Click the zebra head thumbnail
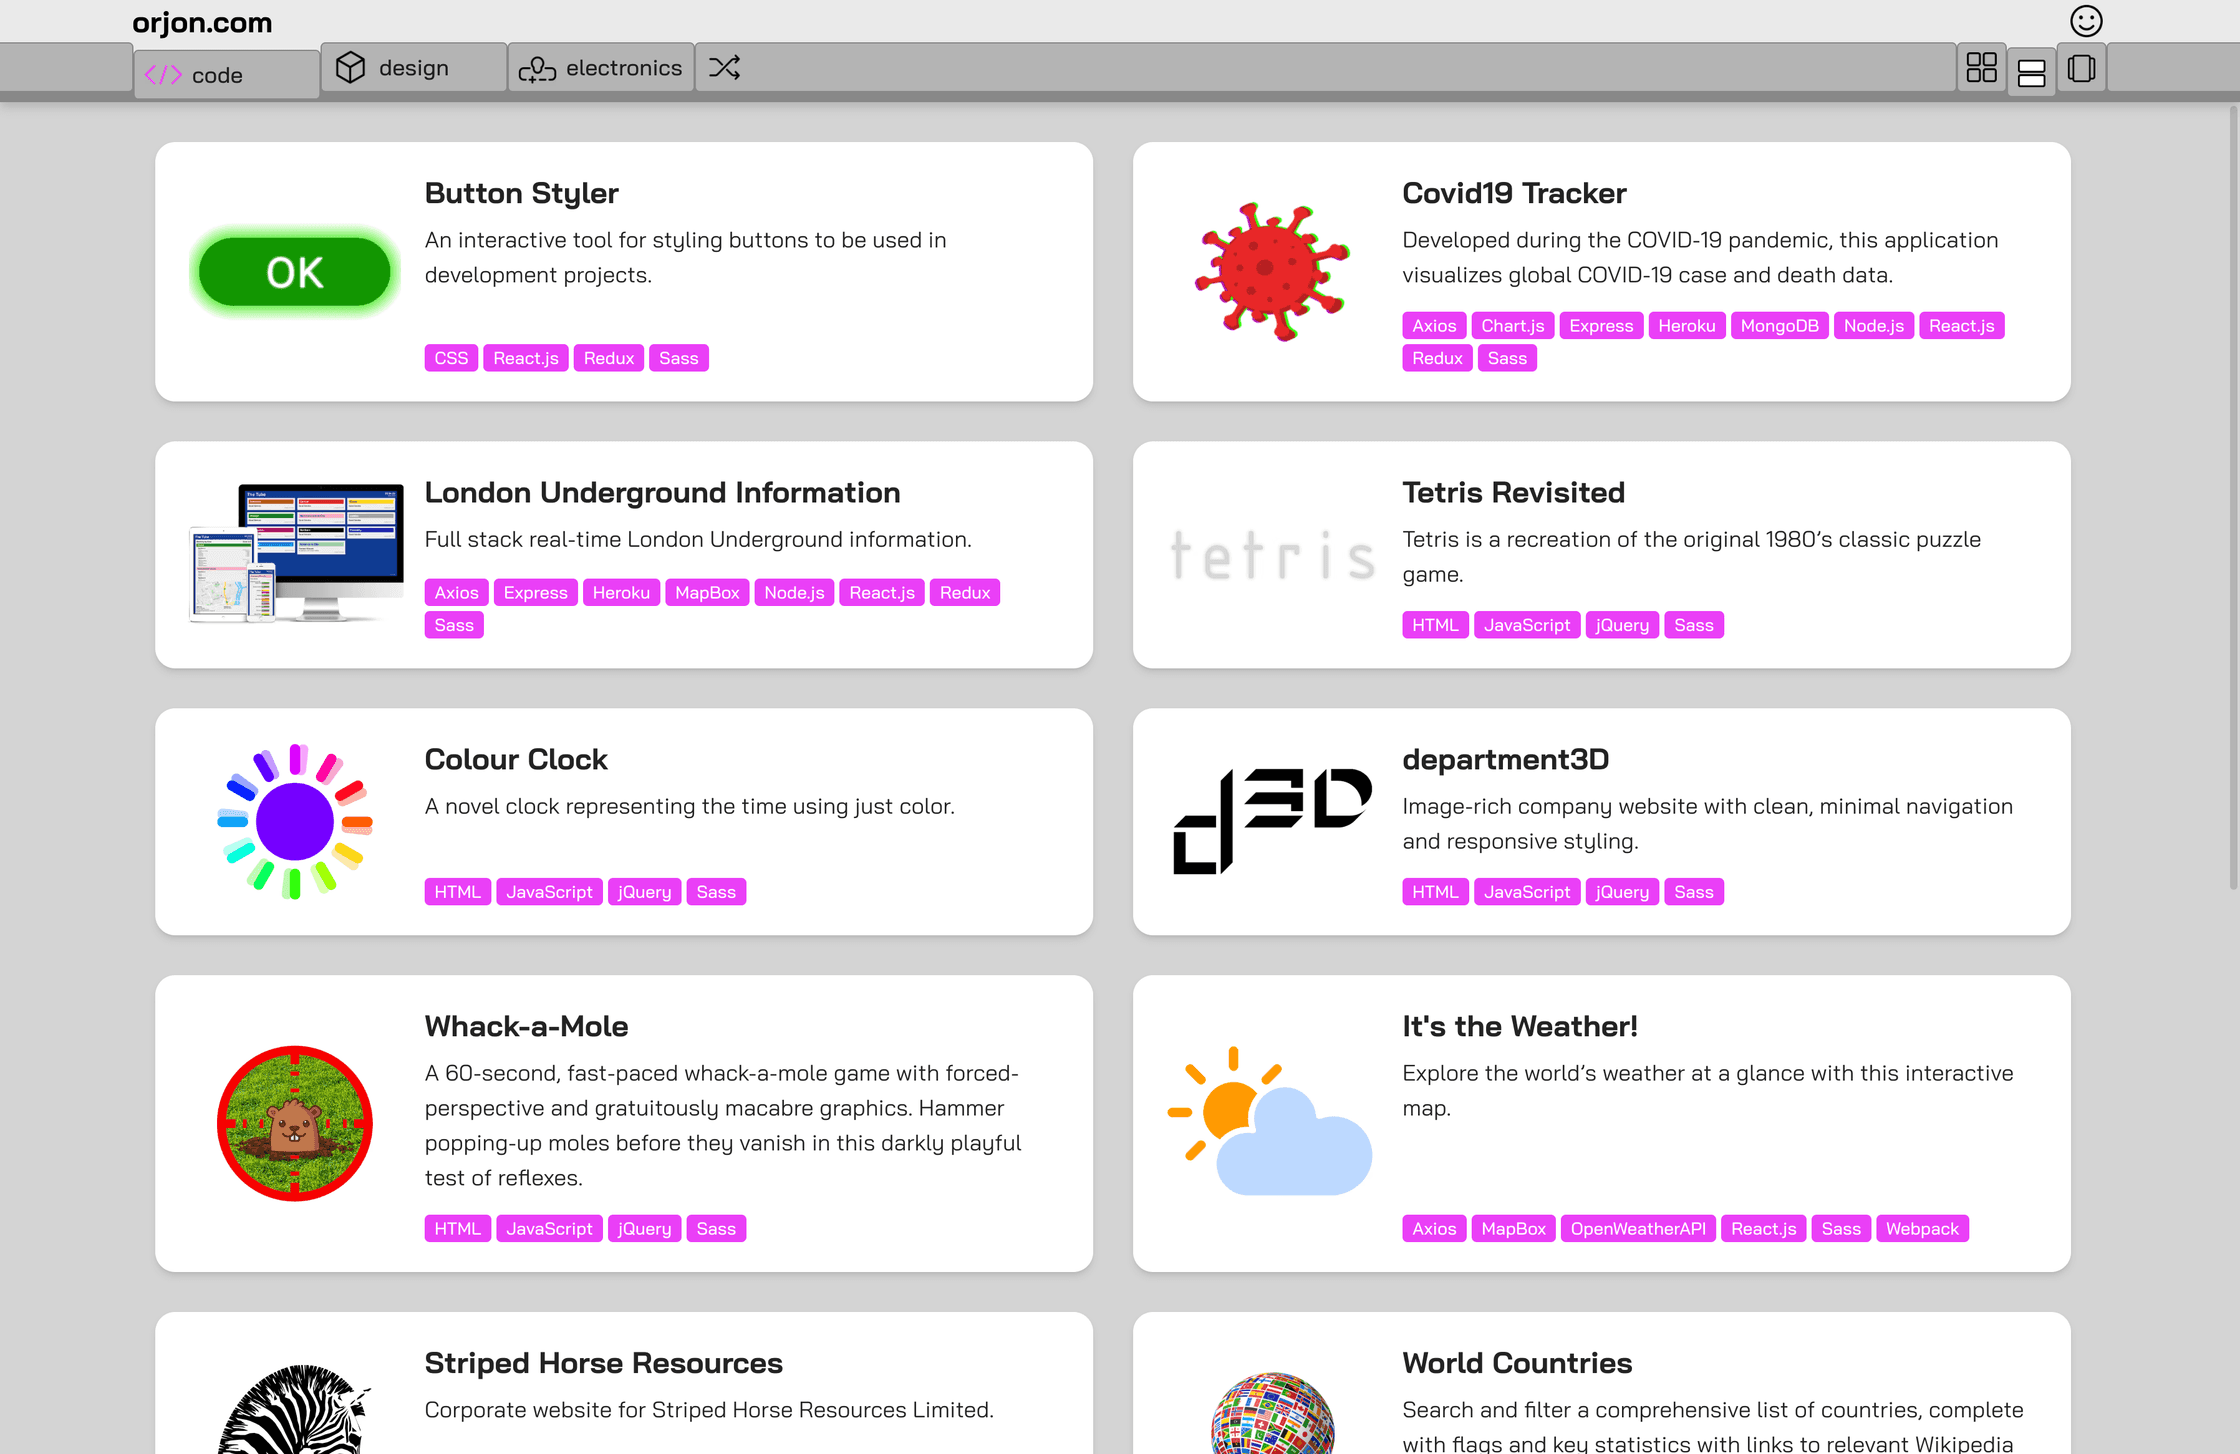The height and width of the screenshot is (1454, 2240). click(294, 1410)
